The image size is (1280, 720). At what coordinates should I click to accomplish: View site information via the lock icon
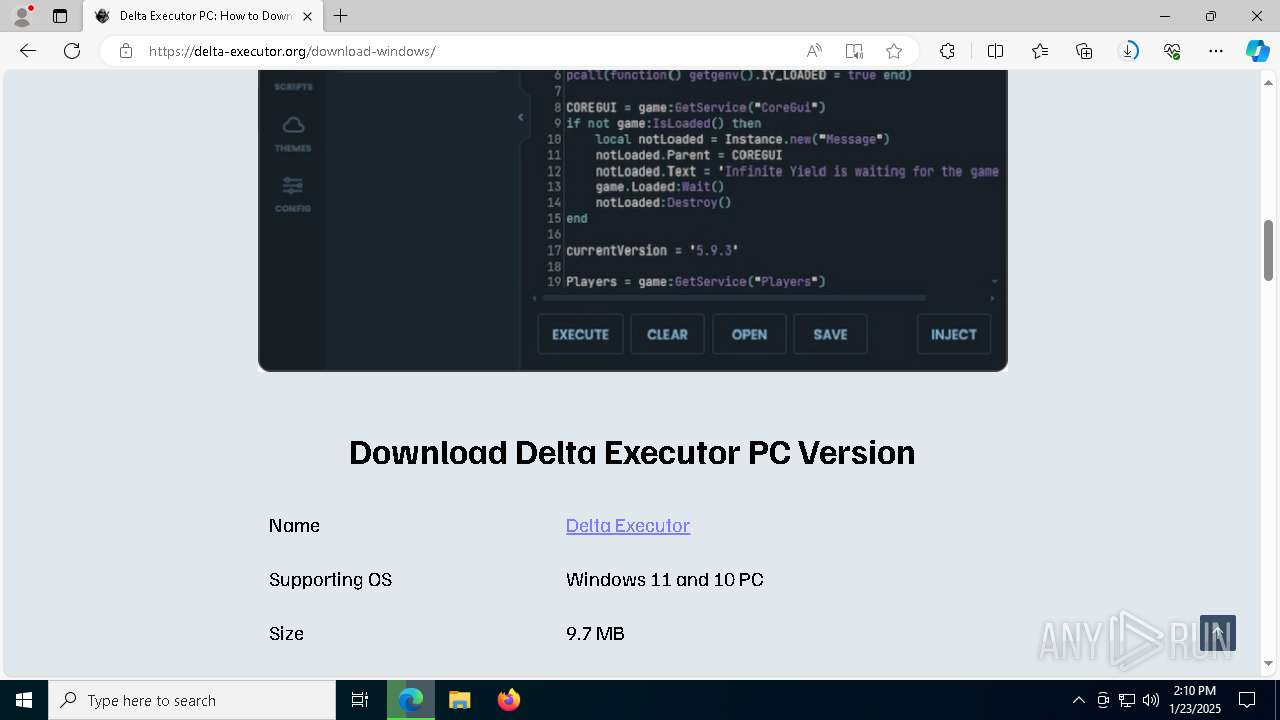pos(126,51)
